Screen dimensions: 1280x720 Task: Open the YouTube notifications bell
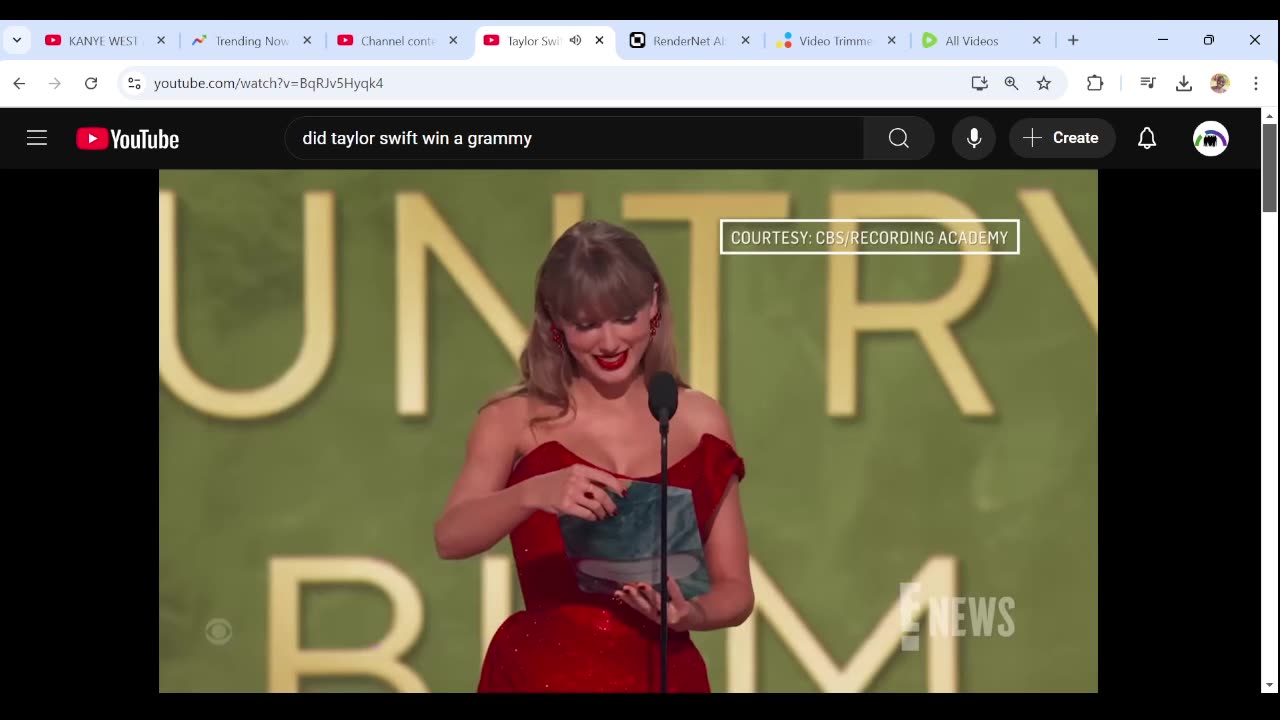(1147, 138)
